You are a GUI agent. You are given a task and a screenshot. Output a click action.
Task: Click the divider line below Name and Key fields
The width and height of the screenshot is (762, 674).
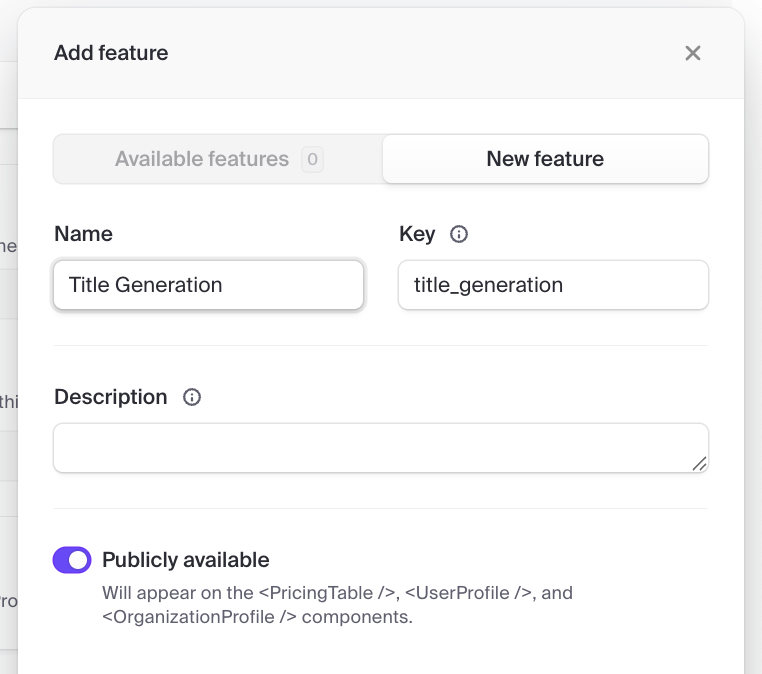pos(380,346)
